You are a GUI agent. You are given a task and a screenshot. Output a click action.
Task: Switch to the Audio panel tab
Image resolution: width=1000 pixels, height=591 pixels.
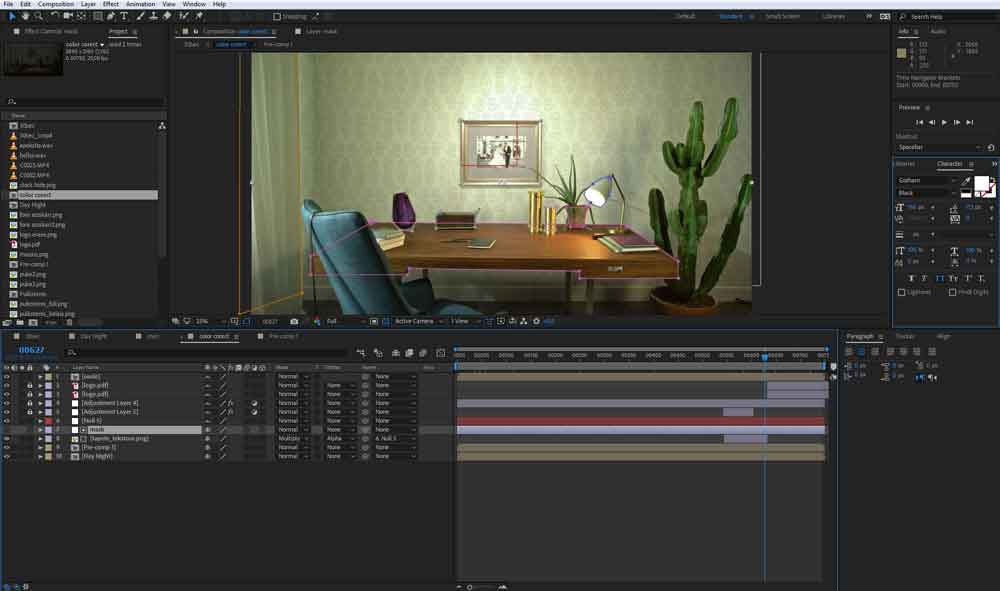point(938,31)
